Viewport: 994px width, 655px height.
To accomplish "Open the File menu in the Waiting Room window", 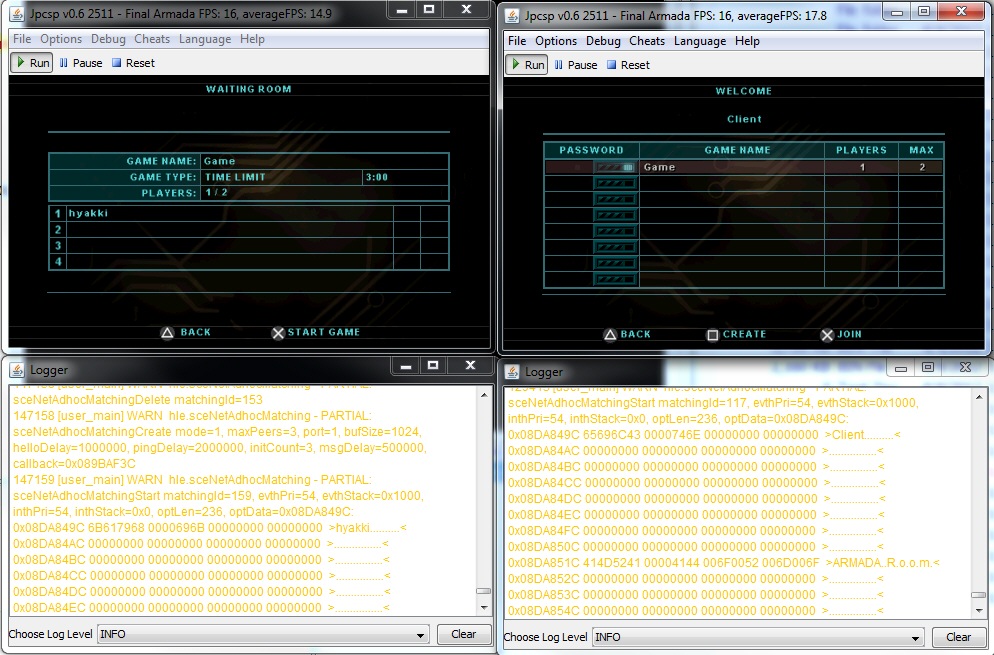I will click(x=22, y=39).
